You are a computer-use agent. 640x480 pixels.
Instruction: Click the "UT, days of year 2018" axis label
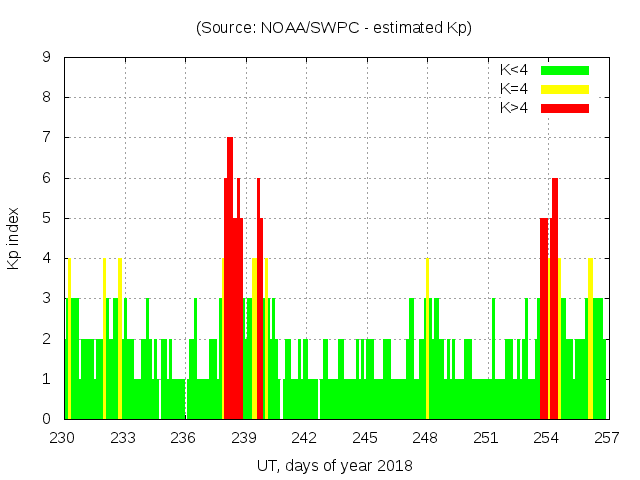(334, 465)
